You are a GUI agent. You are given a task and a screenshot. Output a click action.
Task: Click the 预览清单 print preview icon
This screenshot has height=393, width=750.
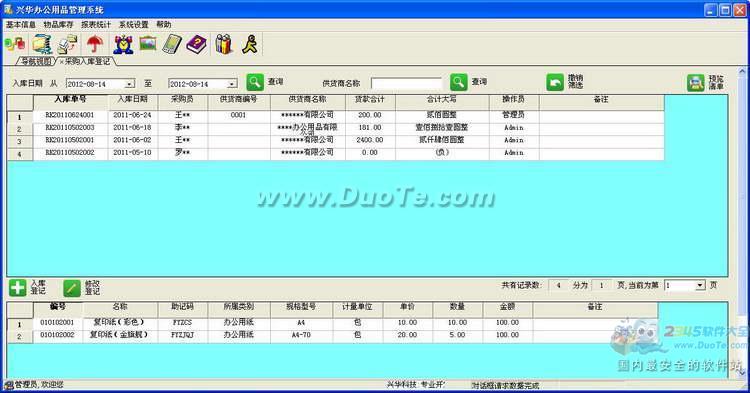(x=696, y=82)
